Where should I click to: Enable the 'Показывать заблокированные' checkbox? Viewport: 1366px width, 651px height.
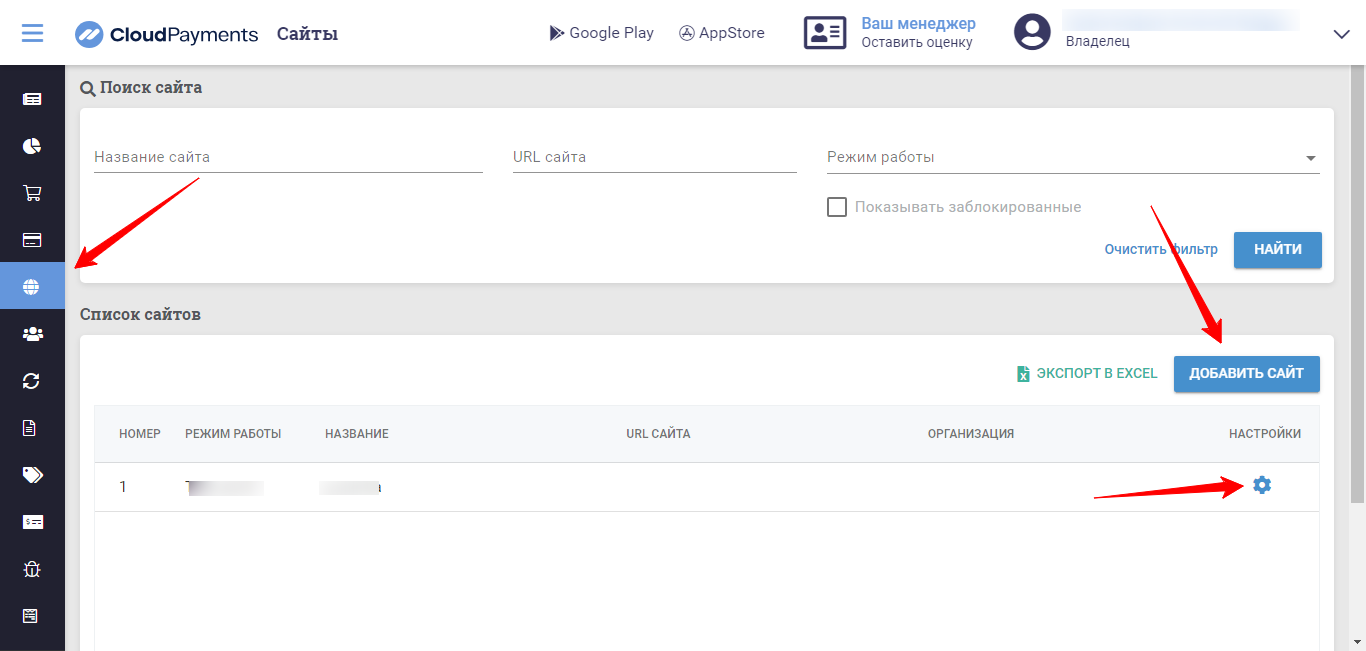[837, 207]
